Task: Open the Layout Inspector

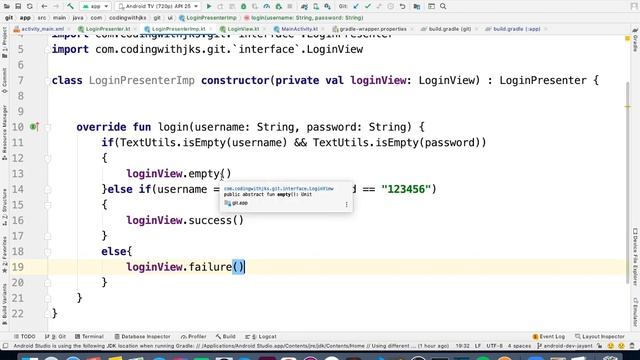Action: pyautogui.click(x=600, y=336)
